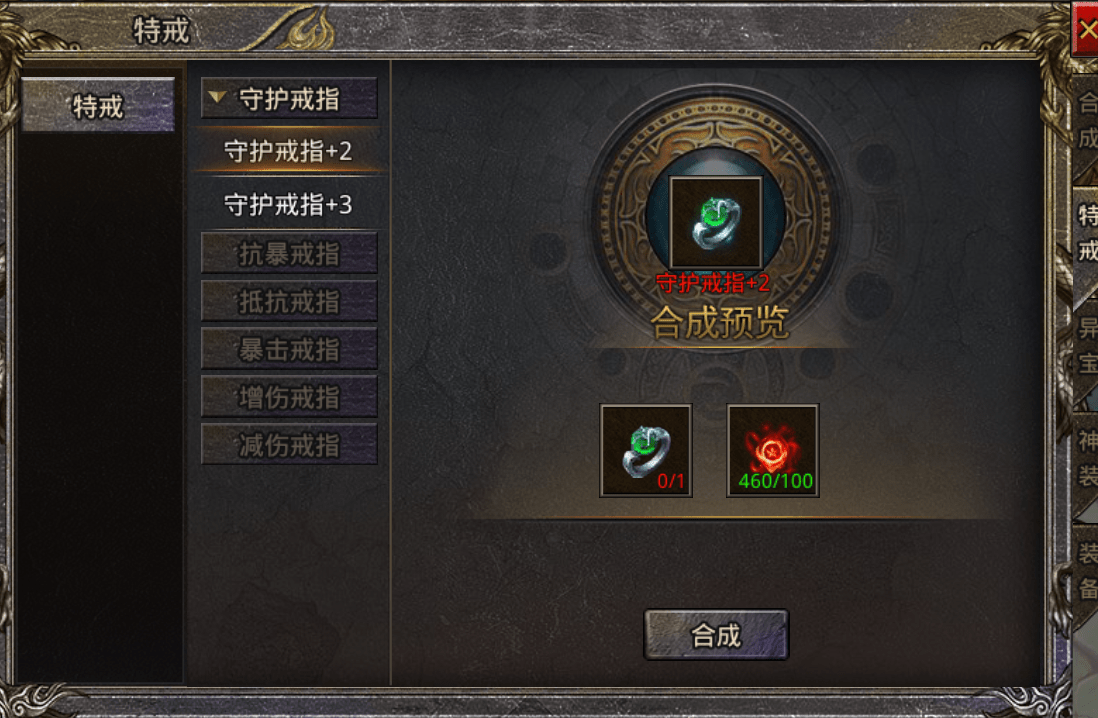Screen dimensions: 1098x718
Task: Expand the 抵抗戒指 category
Action: [289, 301]
